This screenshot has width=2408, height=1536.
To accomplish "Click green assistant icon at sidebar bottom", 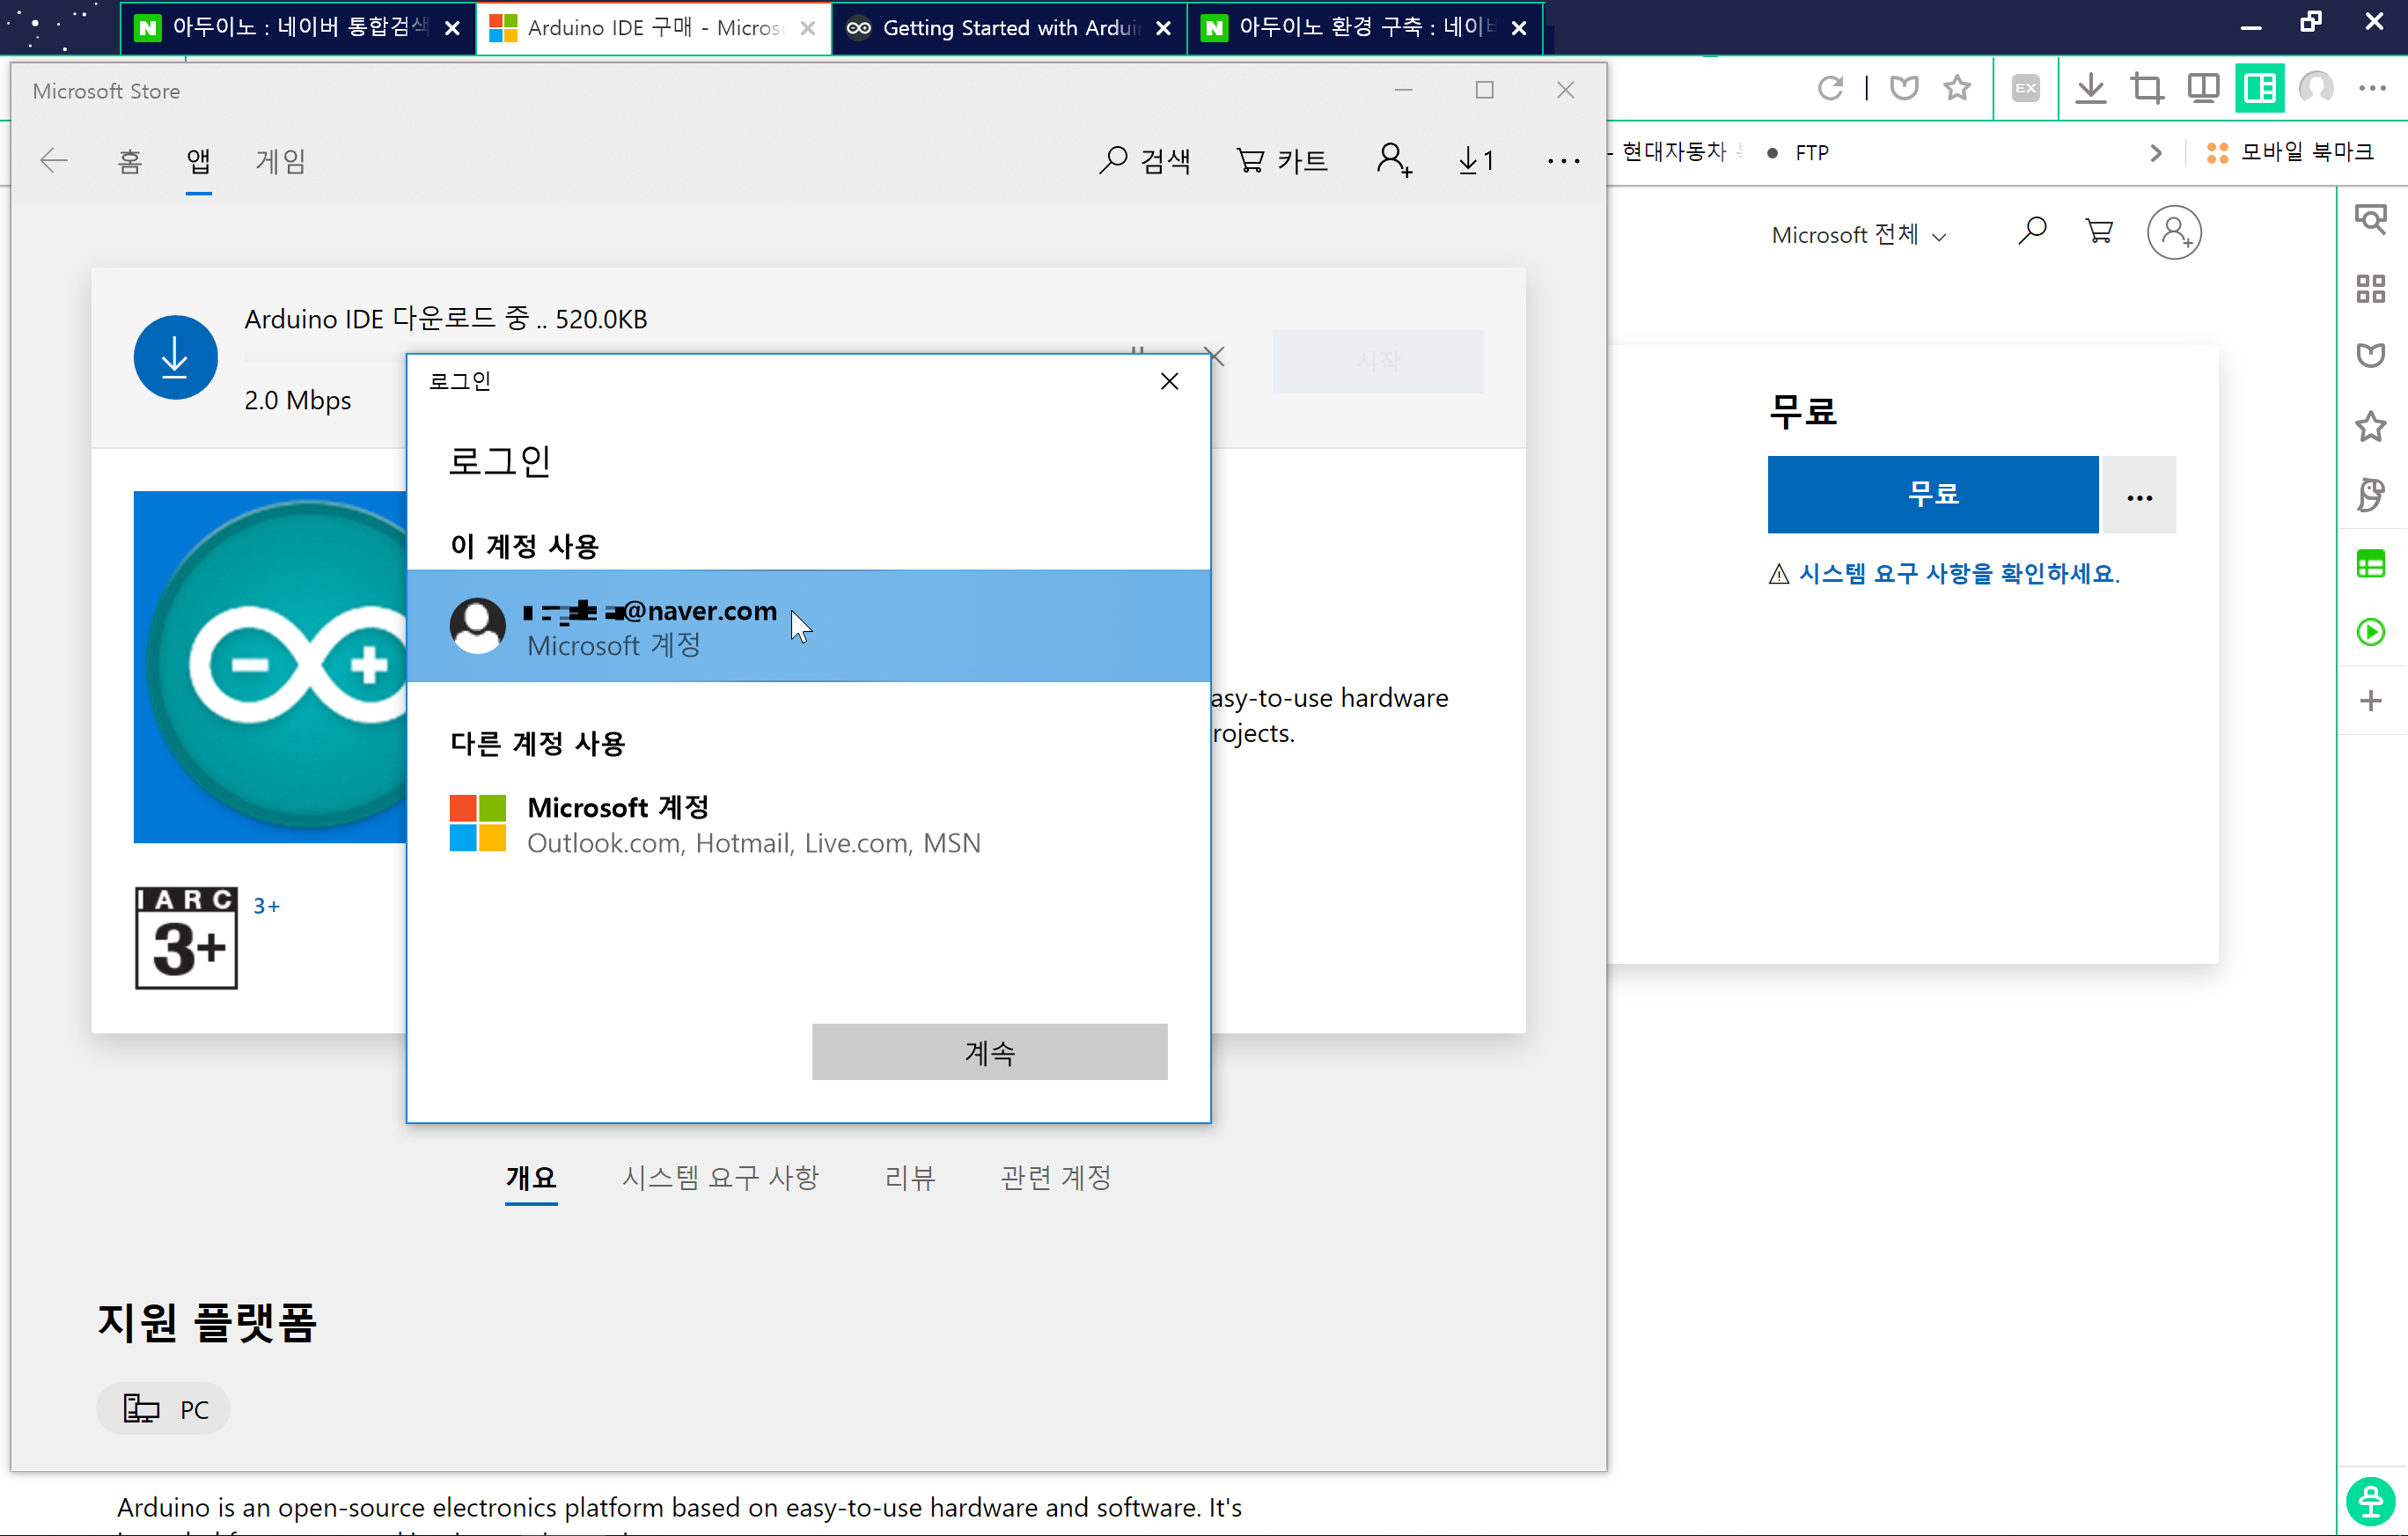I will (x=2371, y=1501).
